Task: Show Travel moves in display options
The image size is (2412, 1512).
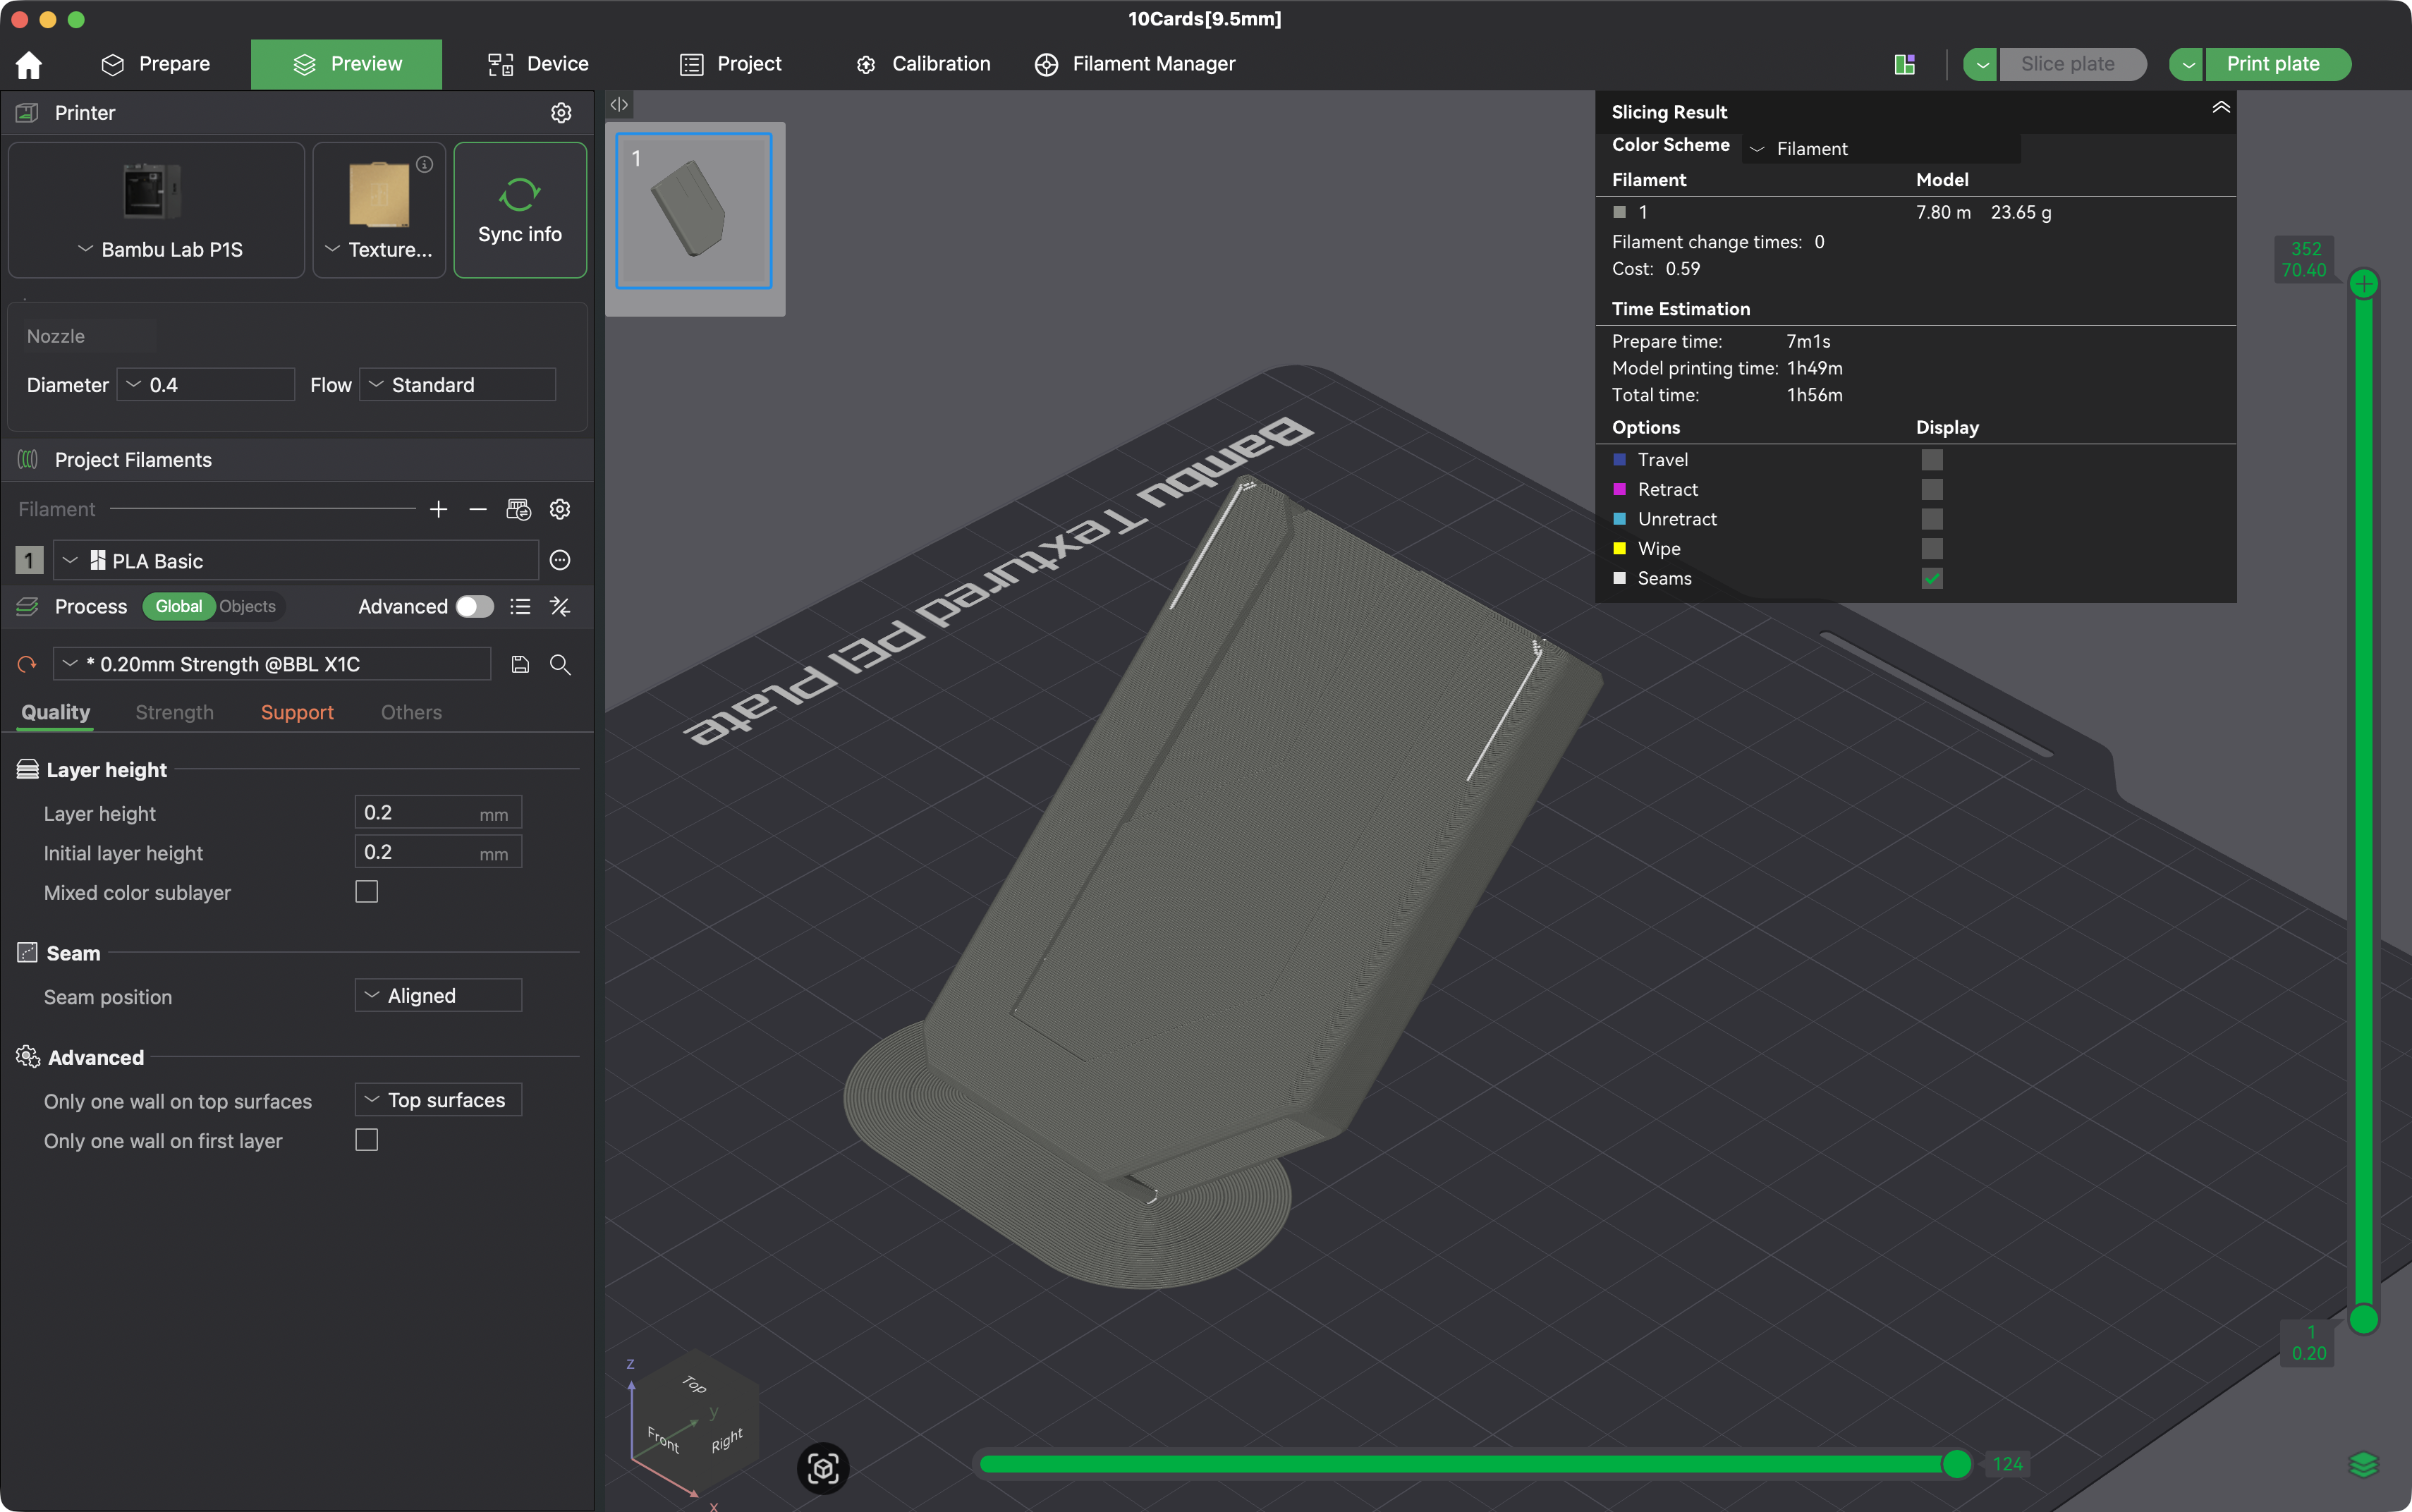Action: (x=1932, y=460)
